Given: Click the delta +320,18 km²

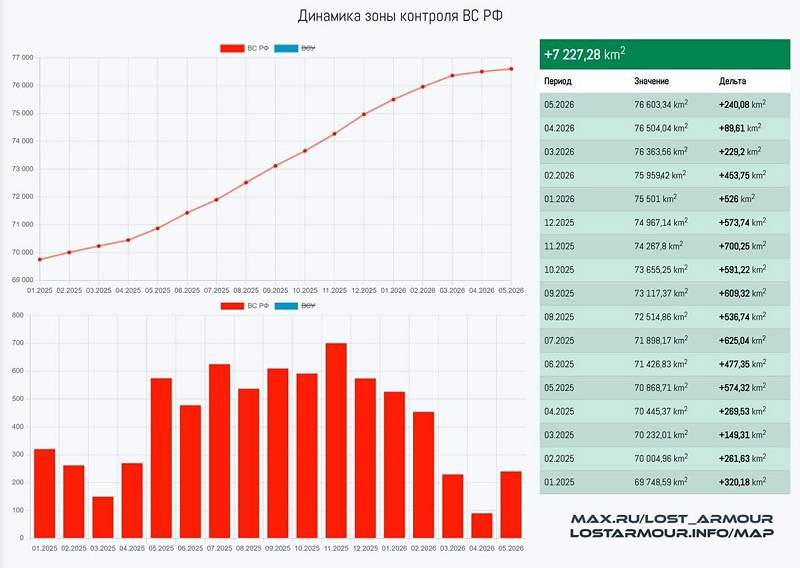Looking at the screenshot, I should coord(742,482).
